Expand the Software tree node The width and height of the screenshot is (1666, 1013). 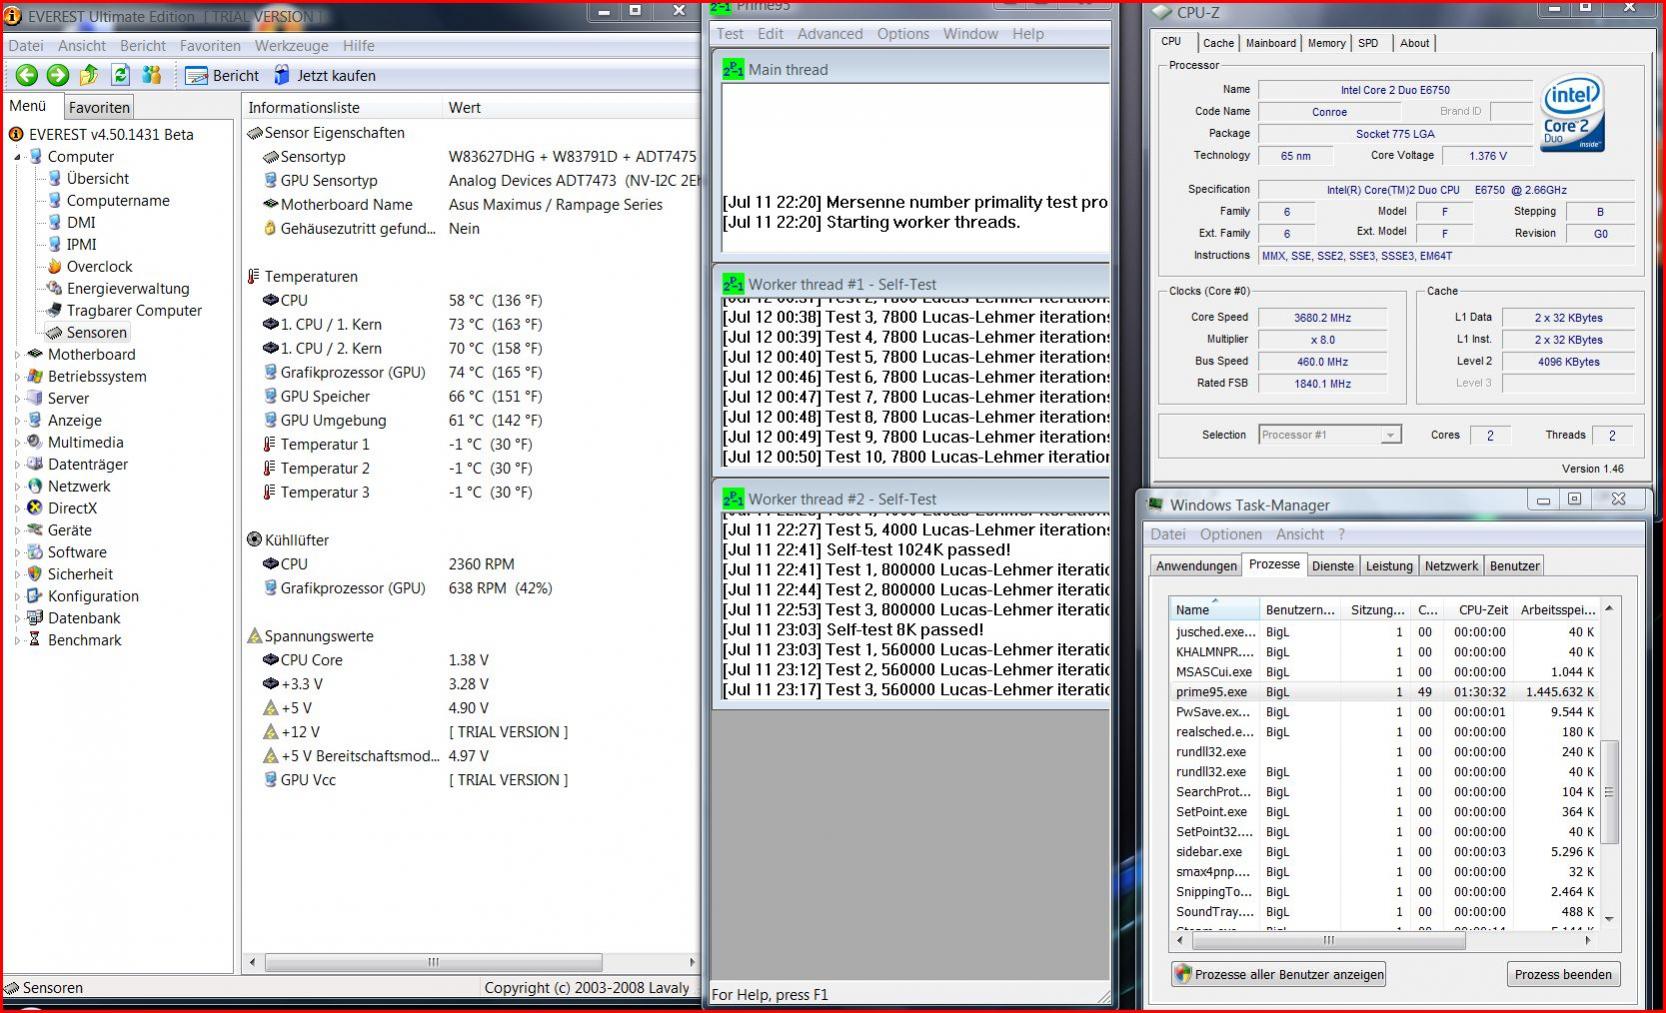click(x=17, y=552)
